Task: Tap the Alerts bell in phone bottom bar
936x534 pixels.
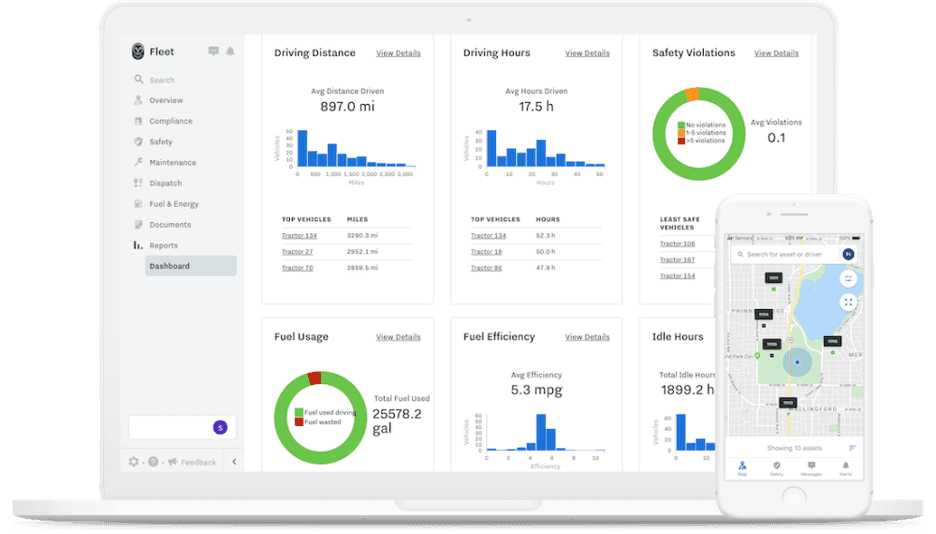Action: pos(845,466)
